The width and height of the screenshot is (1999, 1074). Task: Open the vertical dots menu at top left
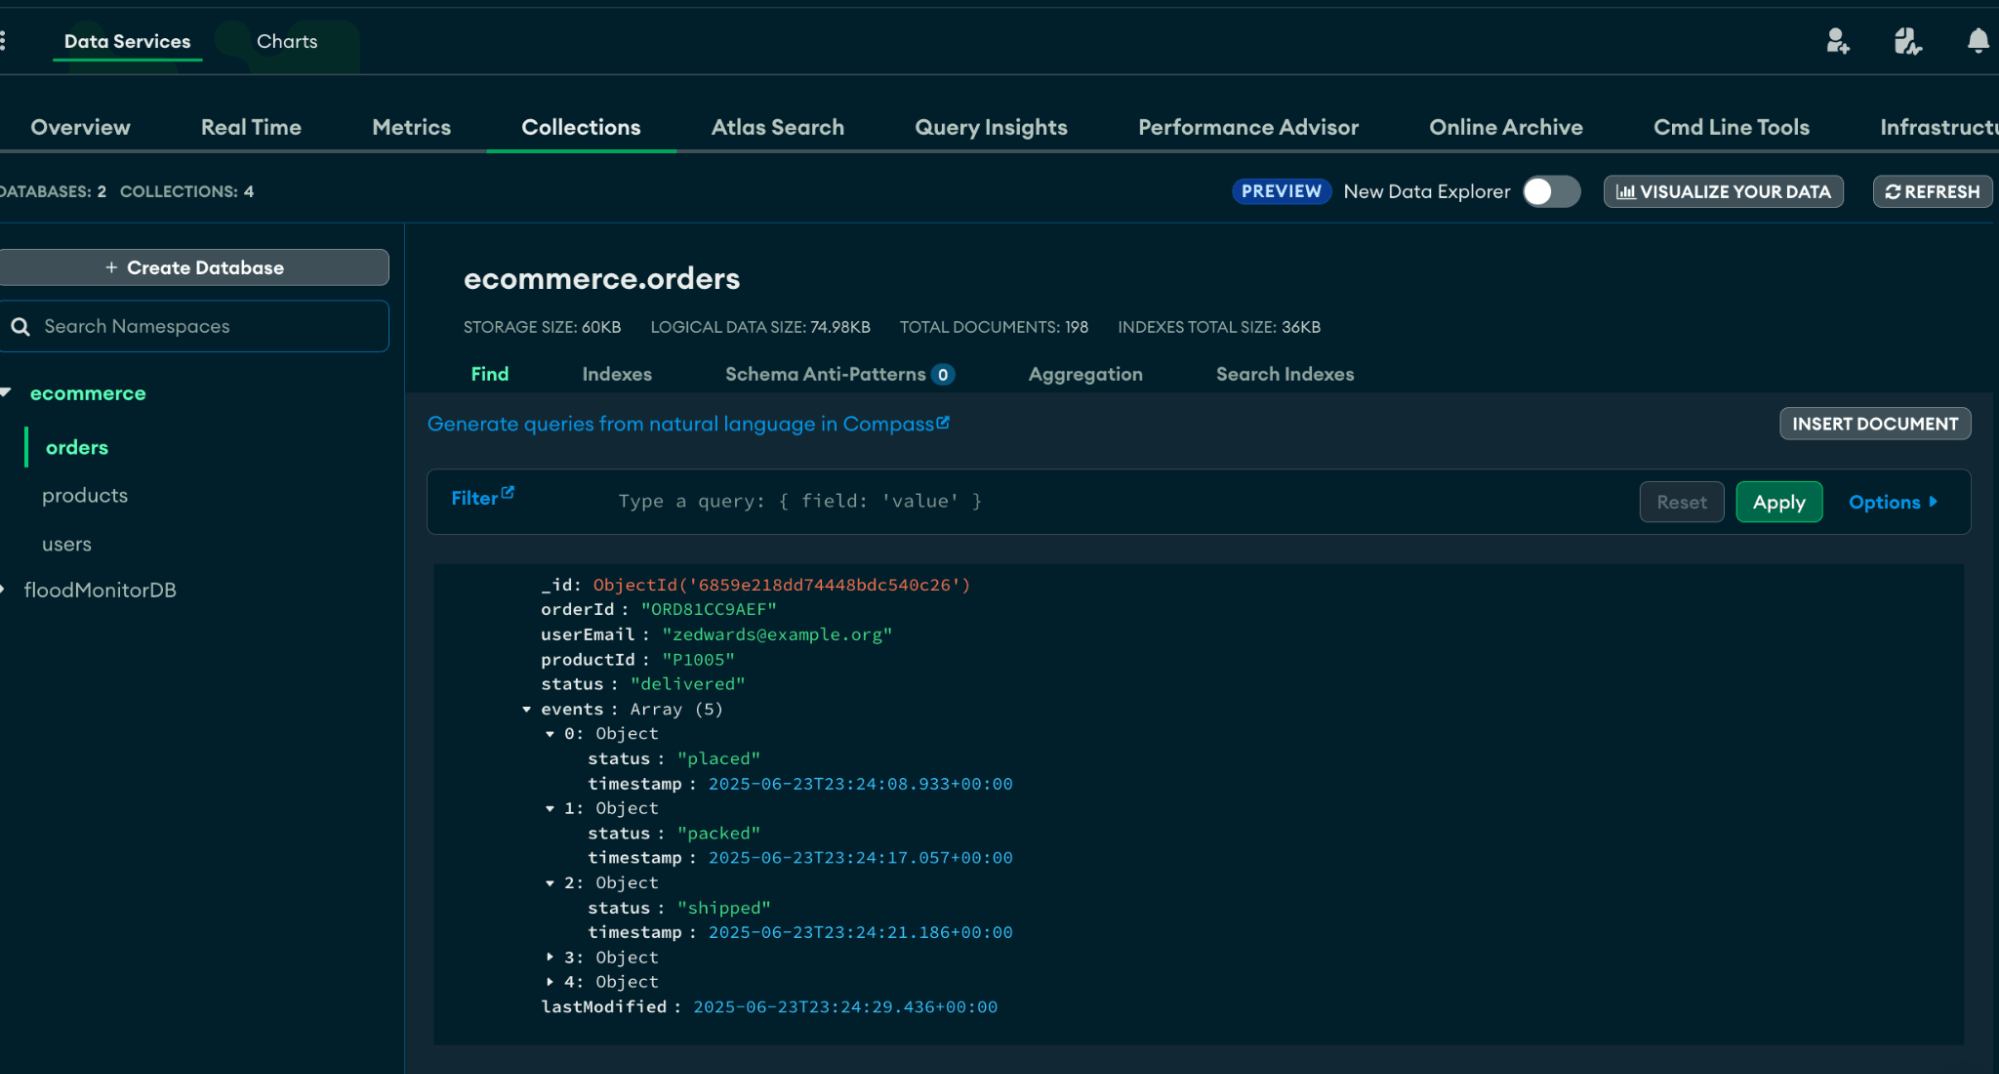3,41
